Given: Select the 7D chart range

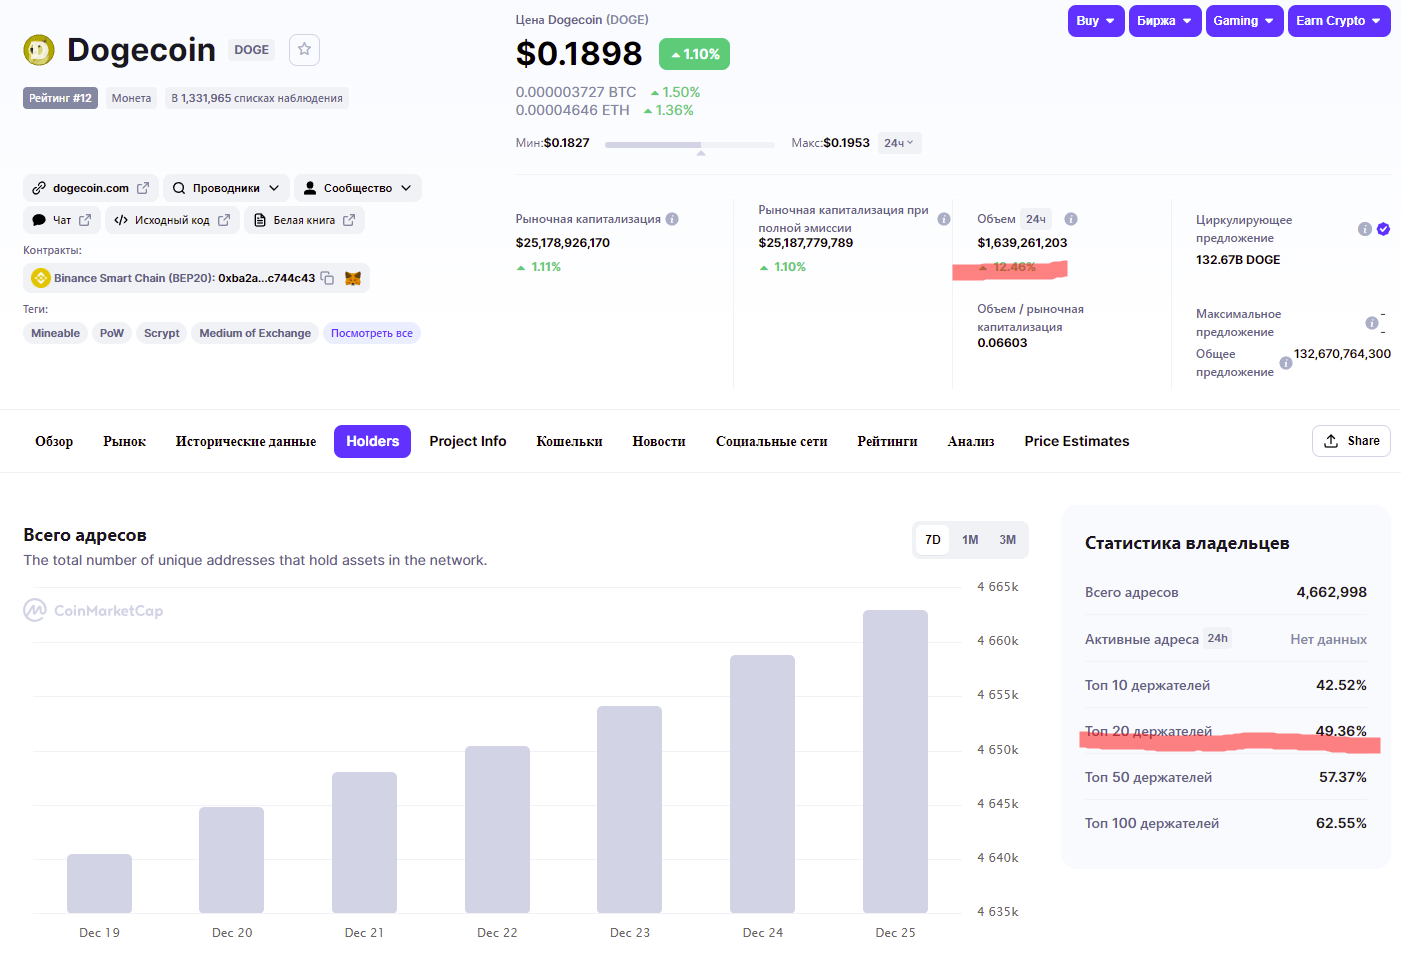Looking at the screenshot, I should (933, 540).
